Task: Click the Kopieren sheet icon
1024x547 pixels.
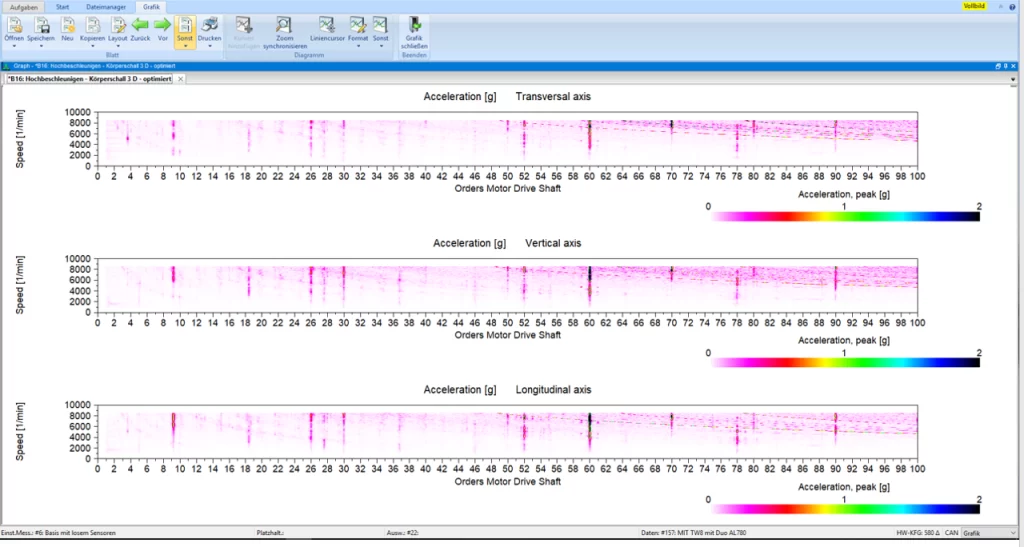Action: click(92, 24)
